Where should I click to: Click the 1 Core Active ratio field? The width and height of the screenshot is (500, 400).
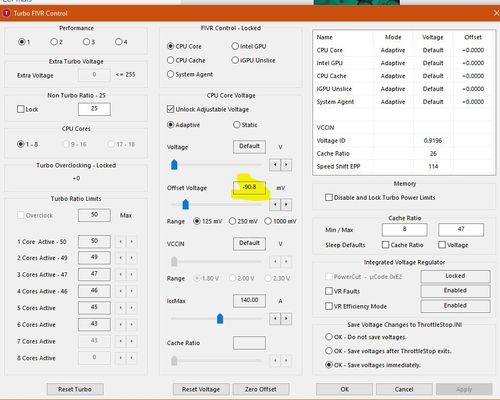pos(94,241)
